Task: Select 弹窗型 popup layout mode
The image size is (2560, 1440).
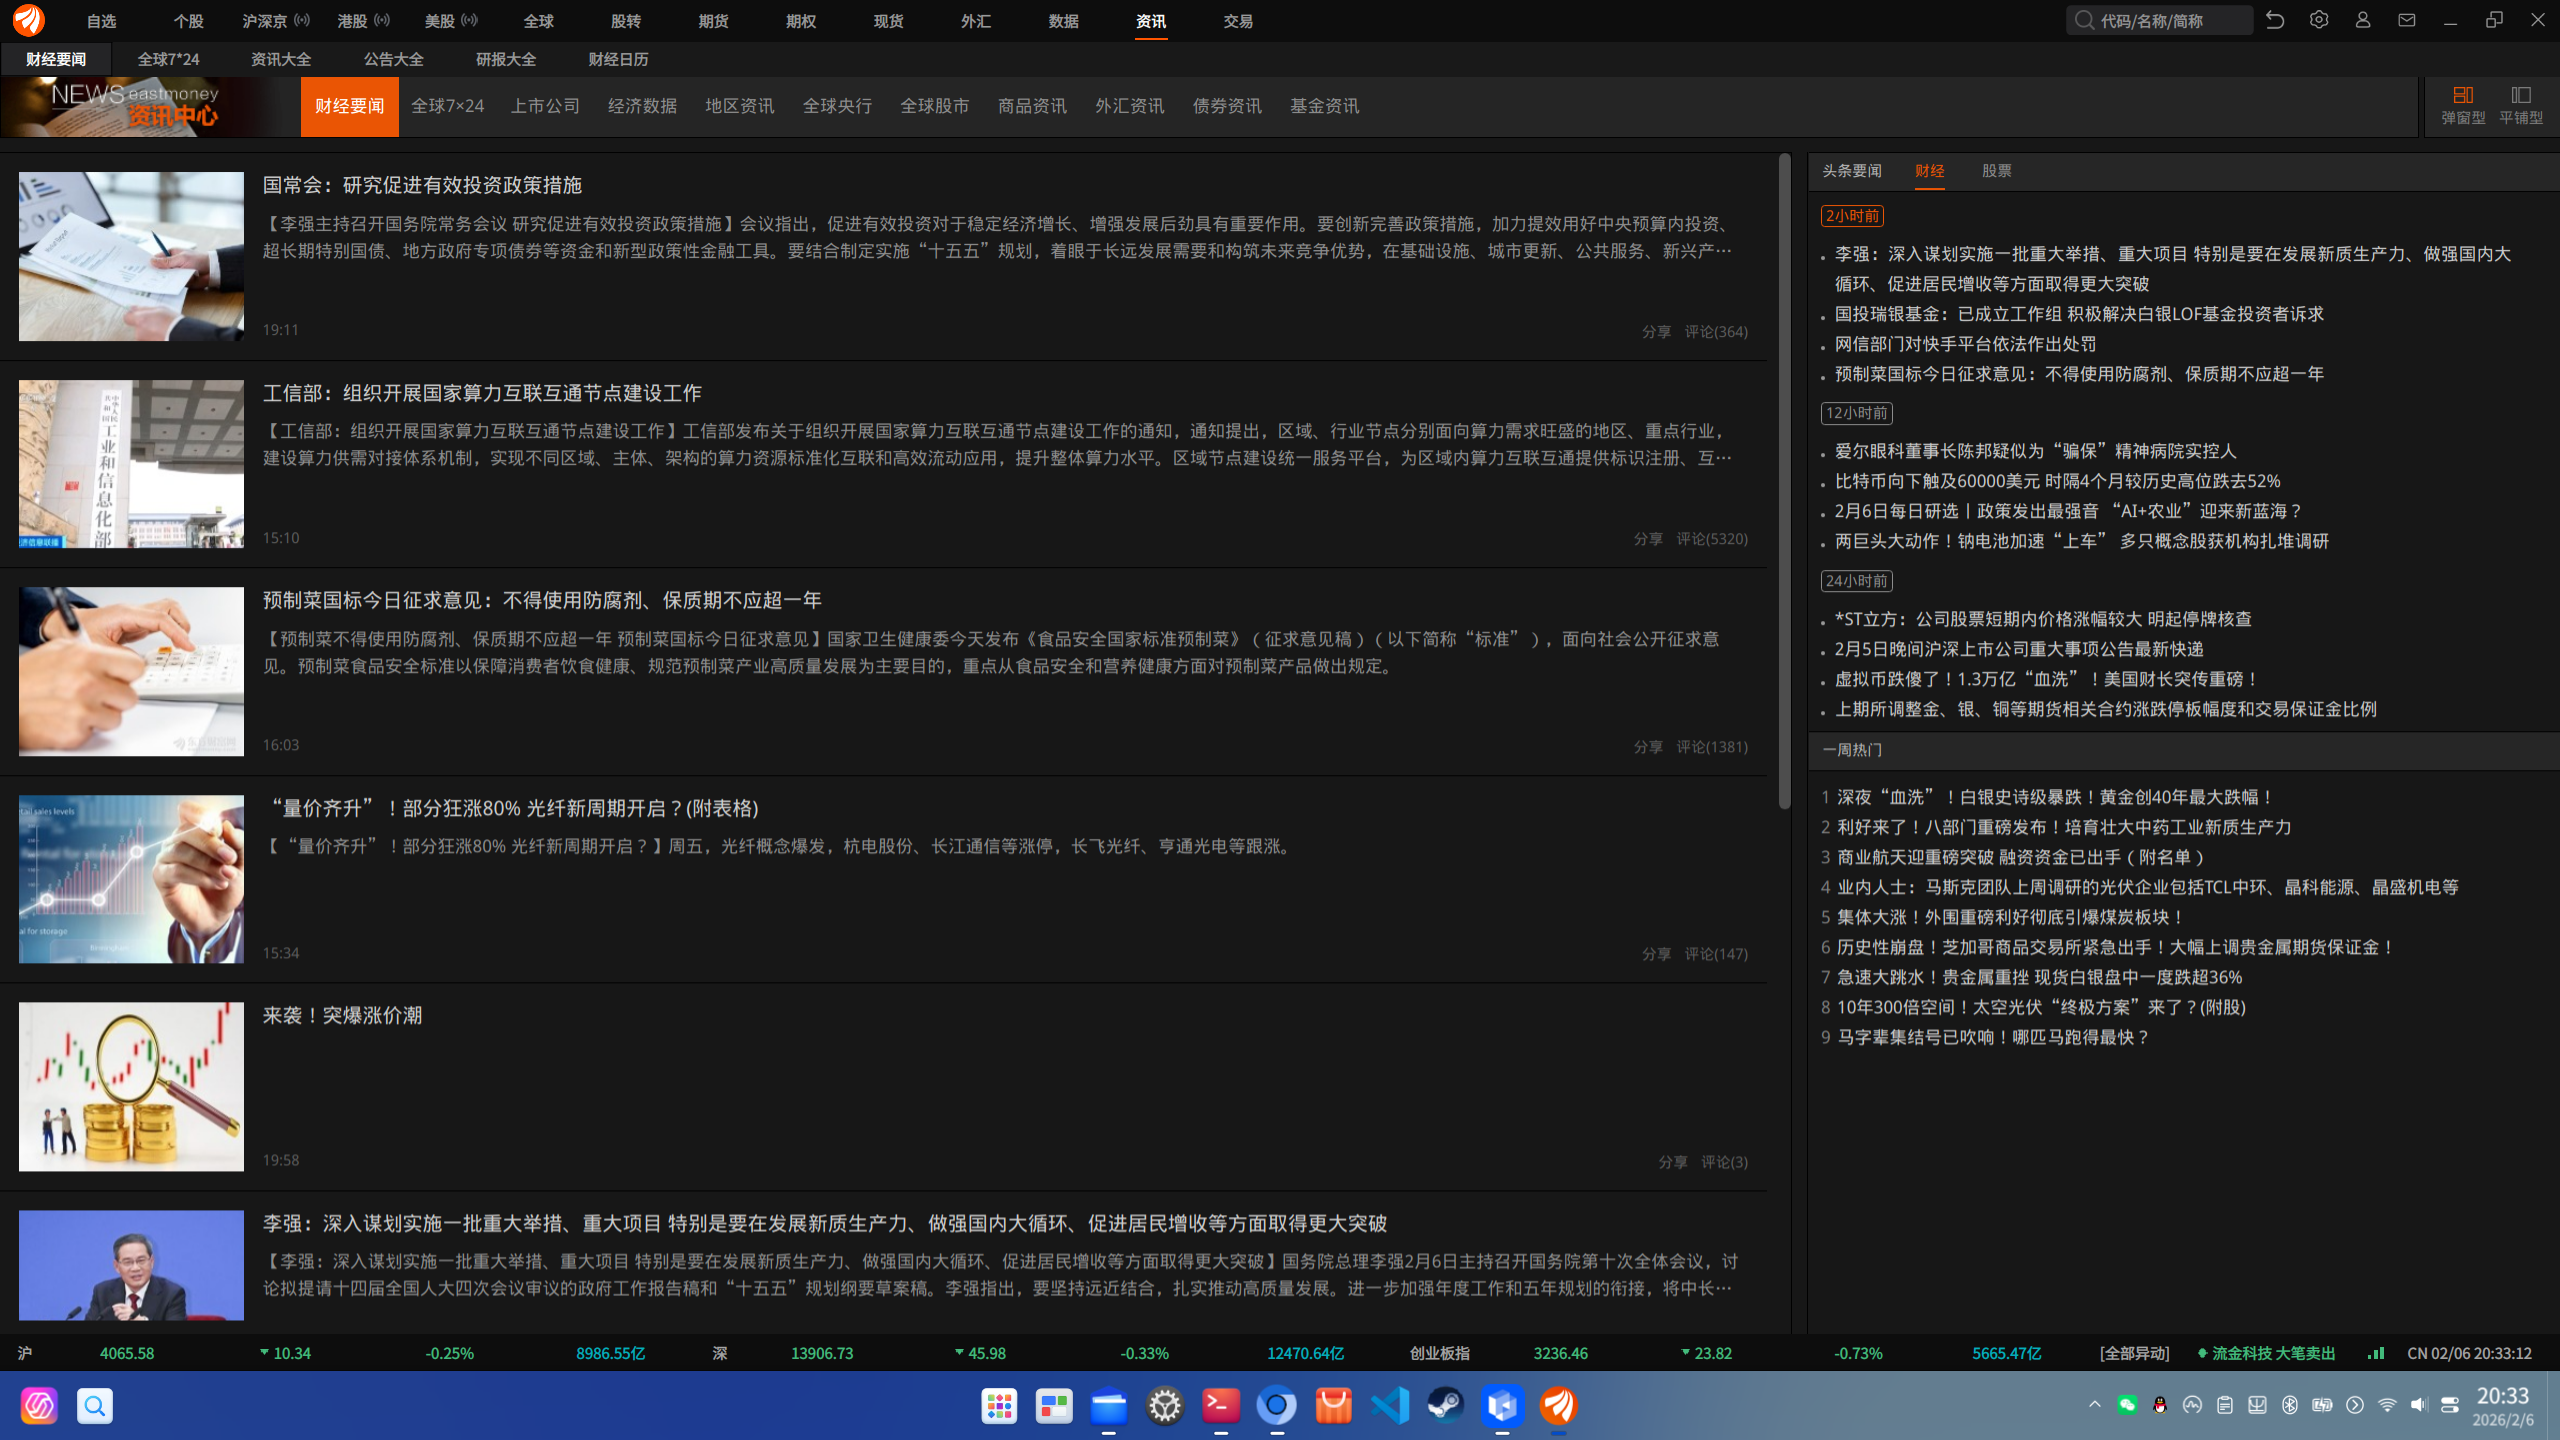Action: pyautogui.click(x=2462, y=103)
